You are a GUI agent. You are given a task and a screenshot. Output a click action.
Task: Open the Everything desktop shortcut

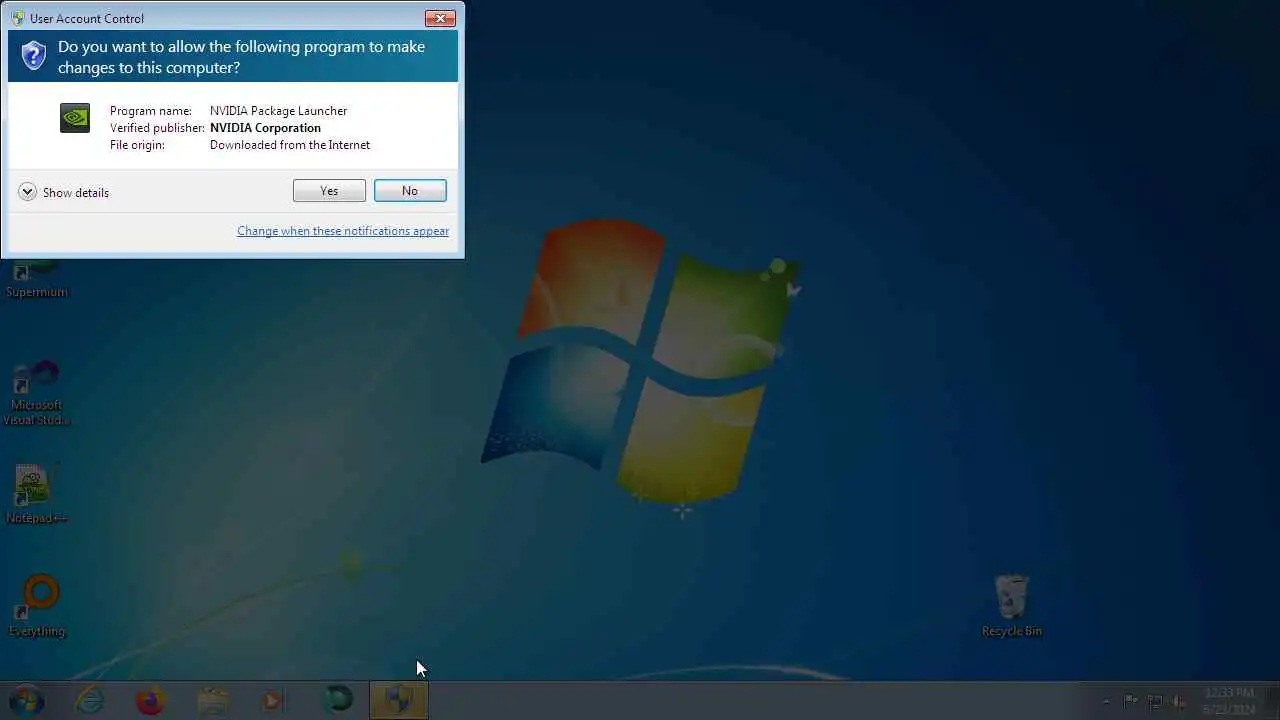coord(37,606)
